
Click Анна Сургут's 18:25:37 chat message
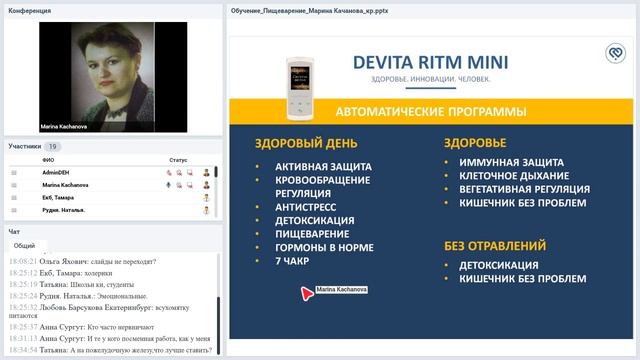pos(82,327)
